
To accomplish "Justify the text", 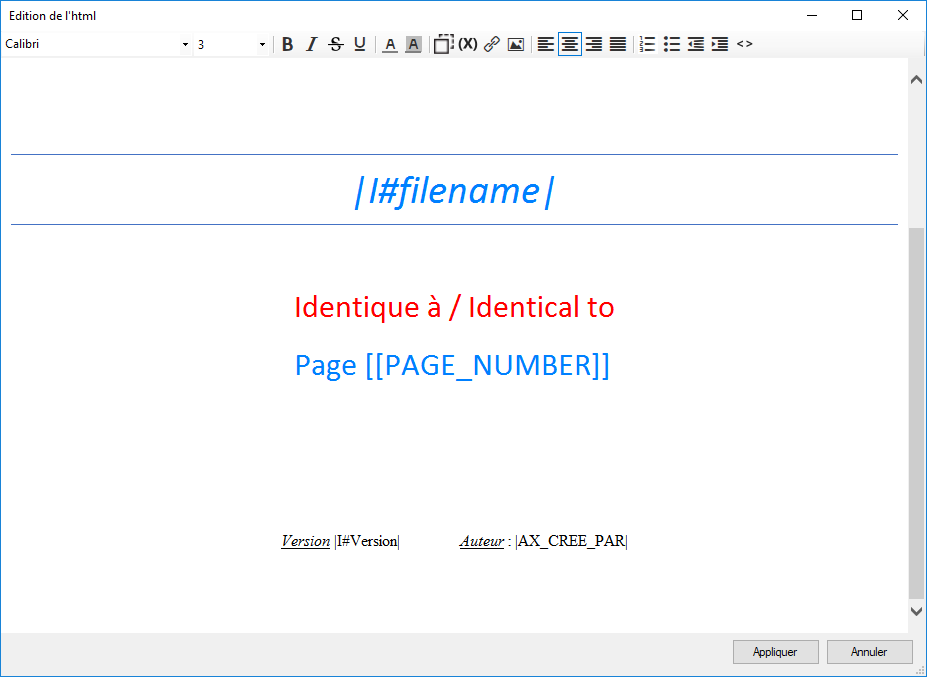I will point(618,44).
